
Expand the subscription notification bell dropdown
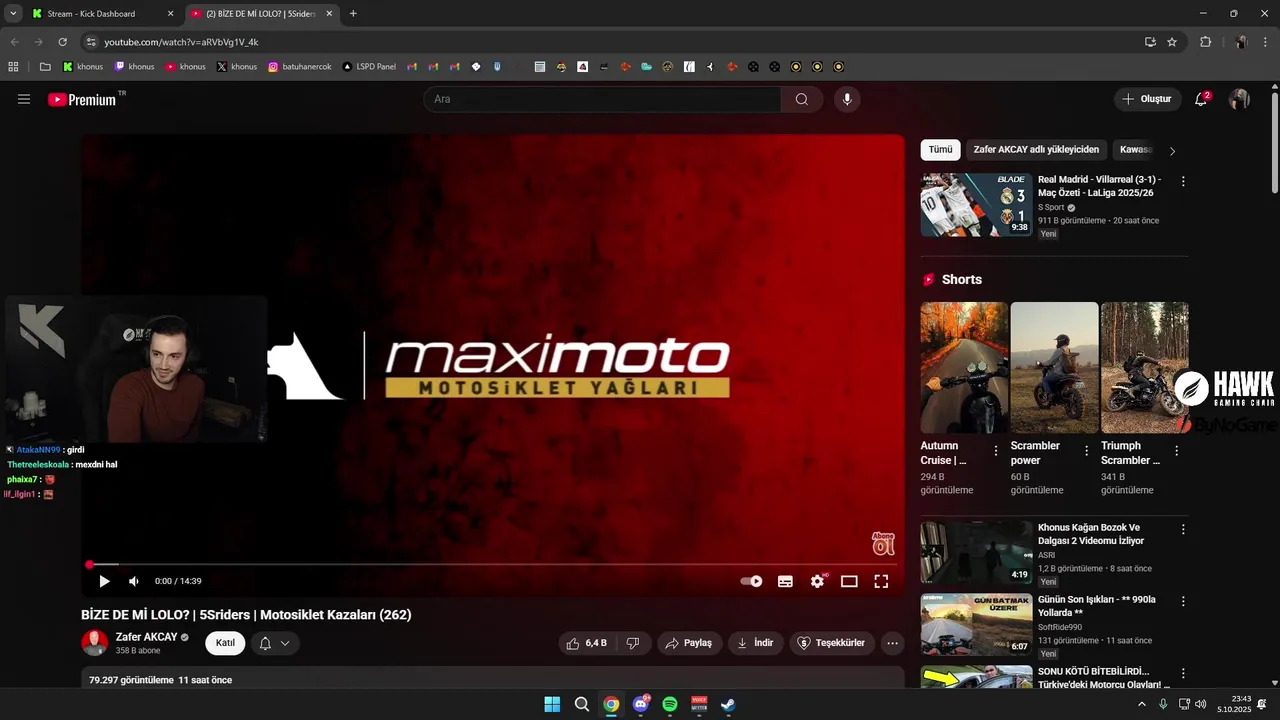pyautogui.click(x=274, y=643)
